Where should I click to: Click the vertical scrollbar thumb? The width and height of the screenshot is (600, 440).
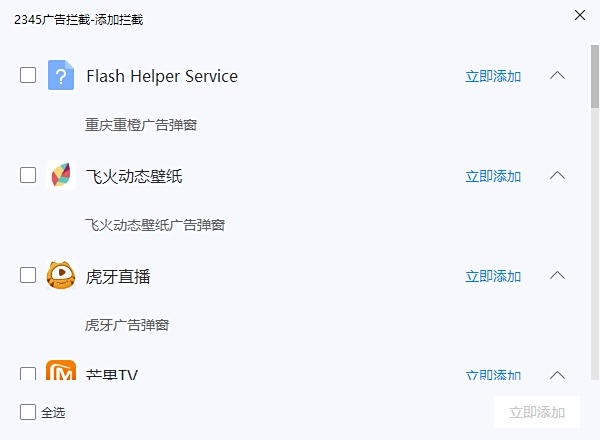(595, 75)
